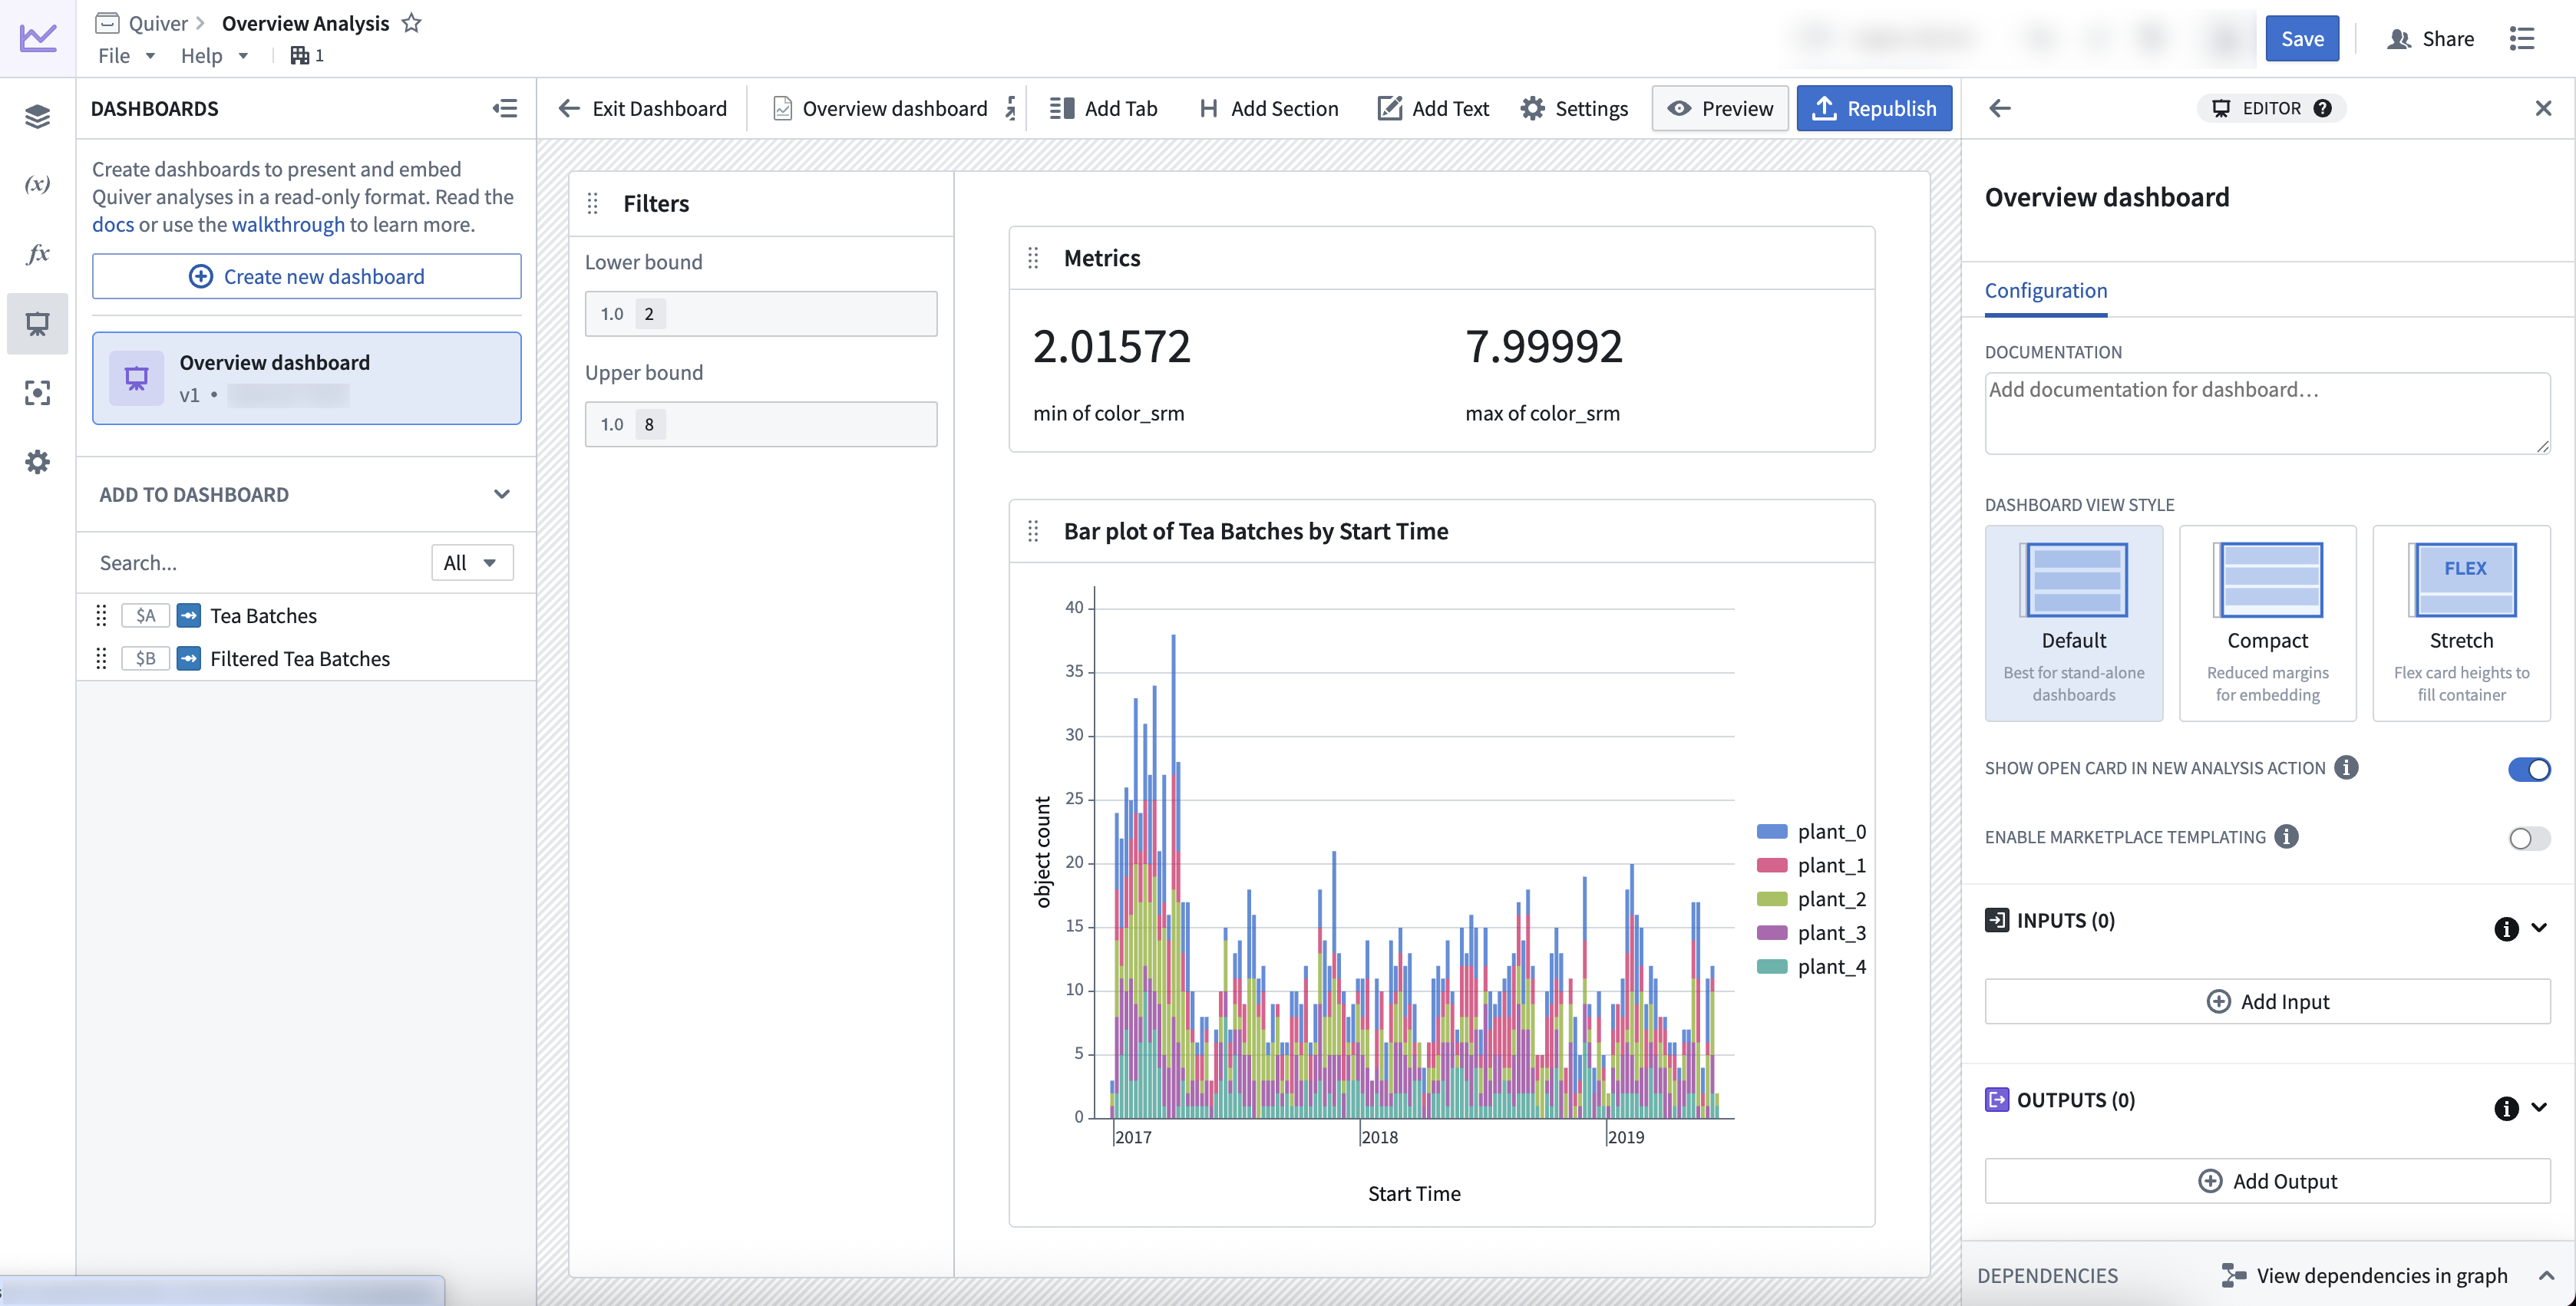
Task: Show info for Marketplace Templating option
Action: click(2286, 836)
